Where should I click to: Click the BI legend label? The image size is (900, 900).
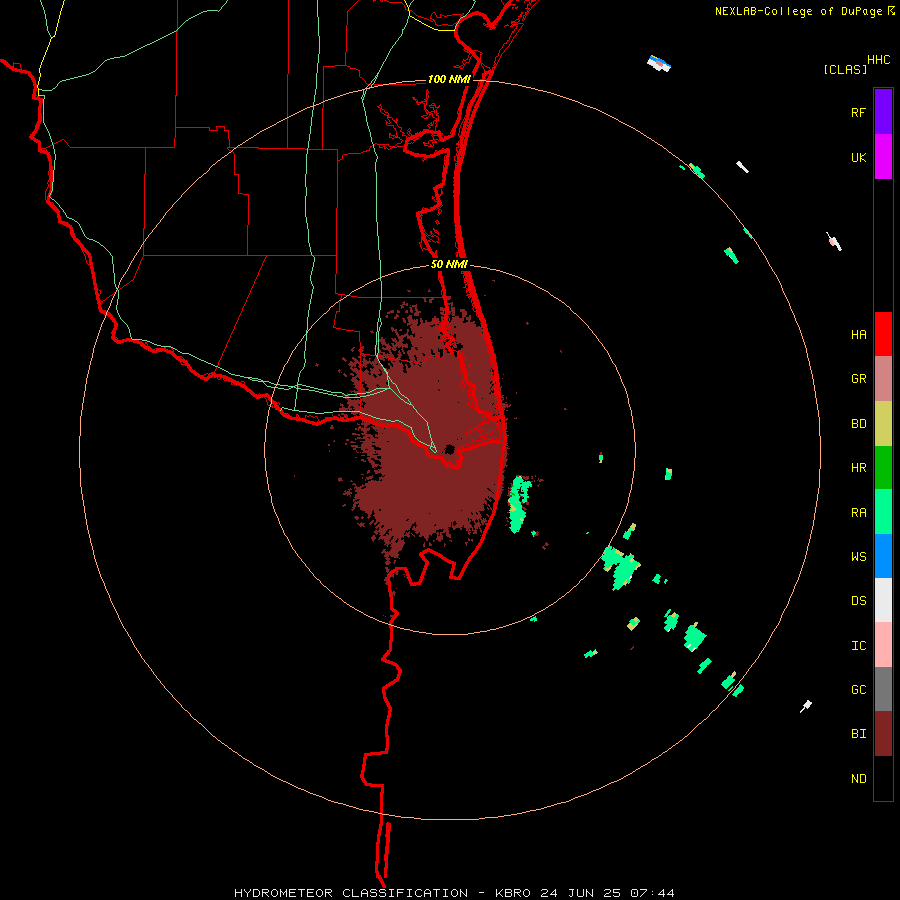click(x=858, y=734)
